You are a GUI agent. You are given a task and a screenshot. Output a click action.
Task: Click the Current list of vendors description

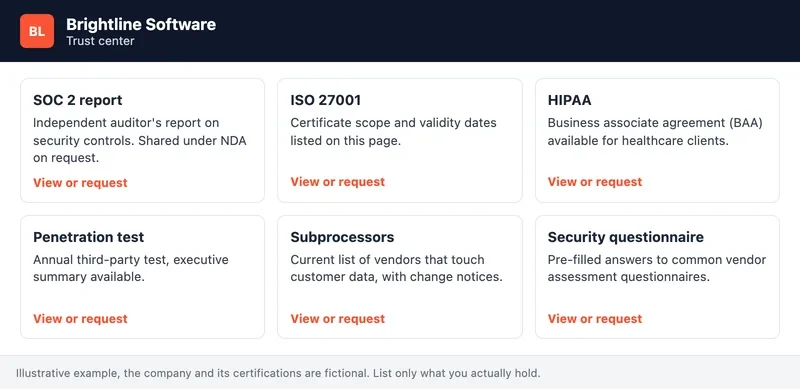(397, 269)
